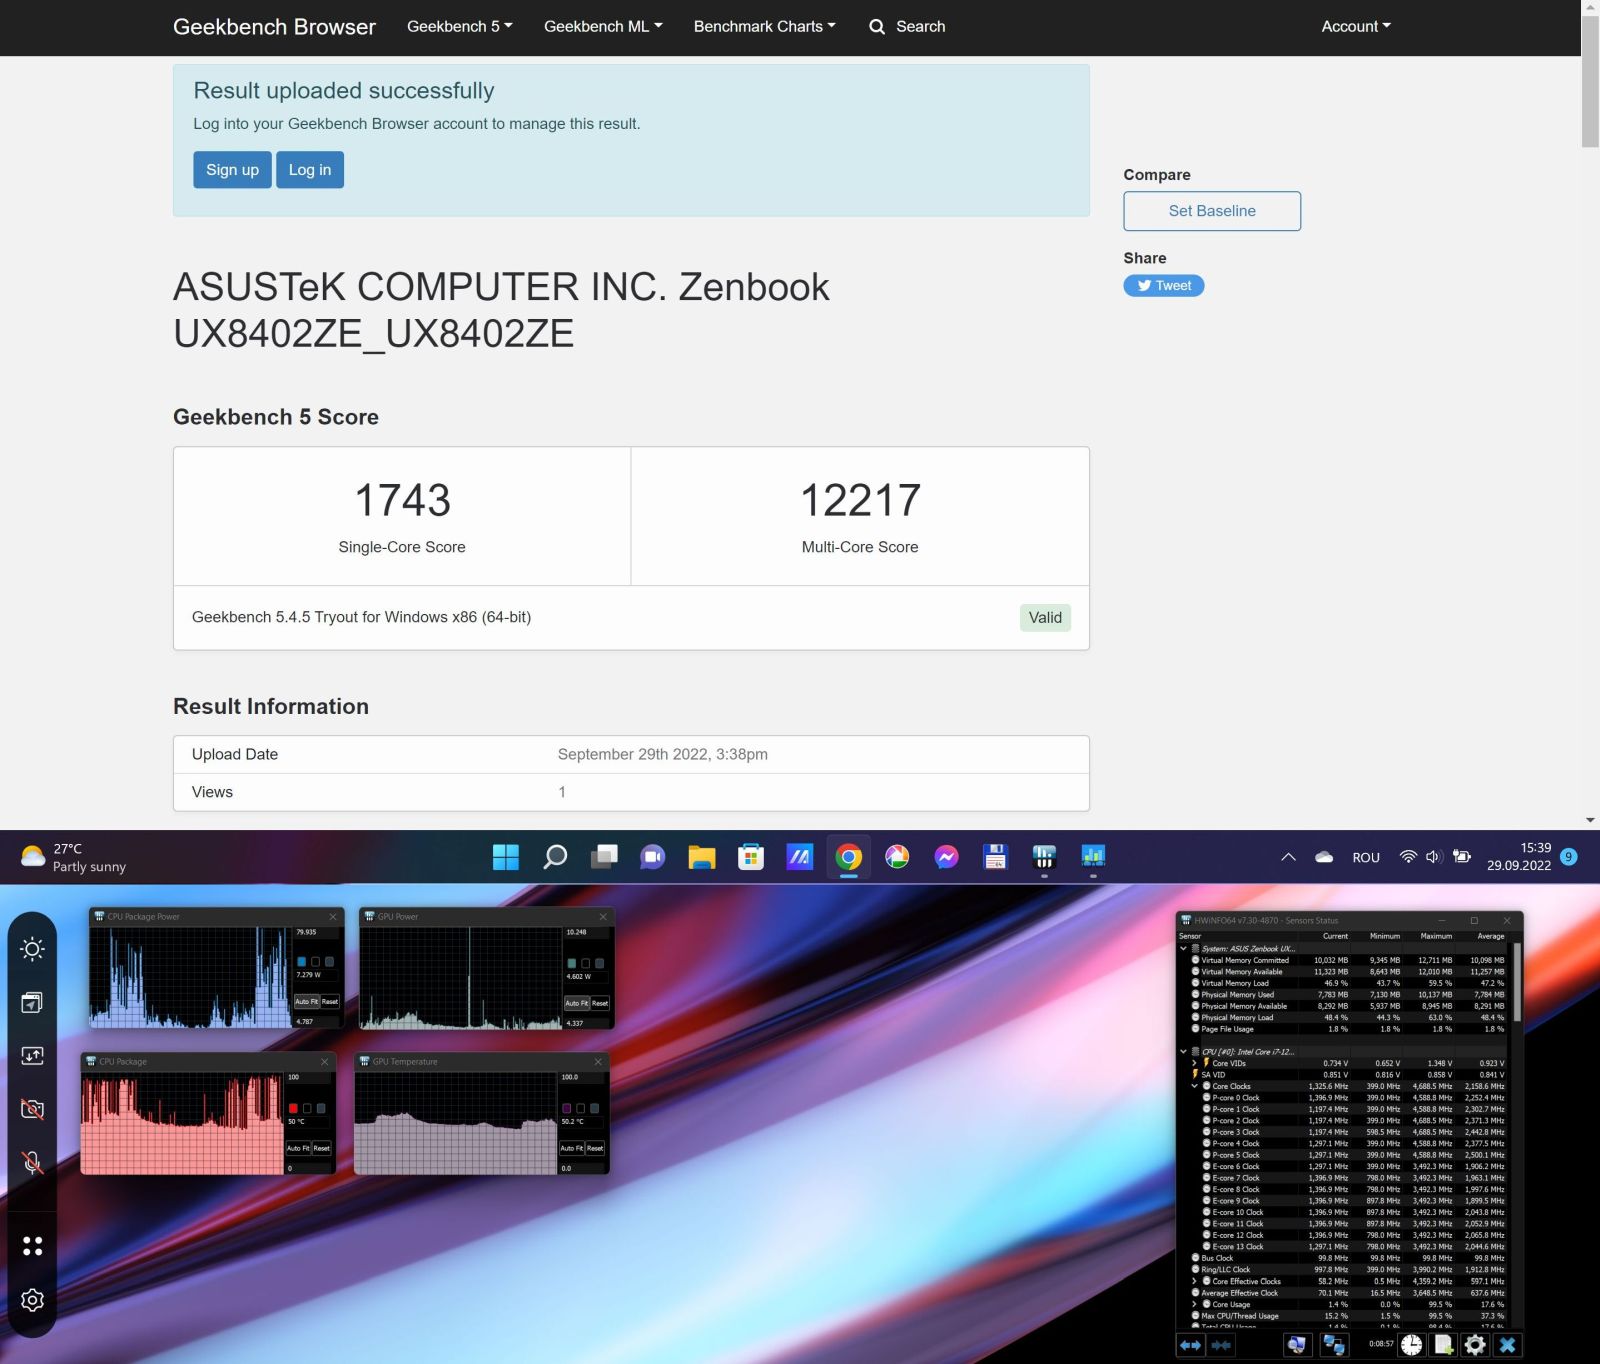Click ROU language indicator in tray
Screen dimensions: 1600x1364
click(x=1366, y=858)
